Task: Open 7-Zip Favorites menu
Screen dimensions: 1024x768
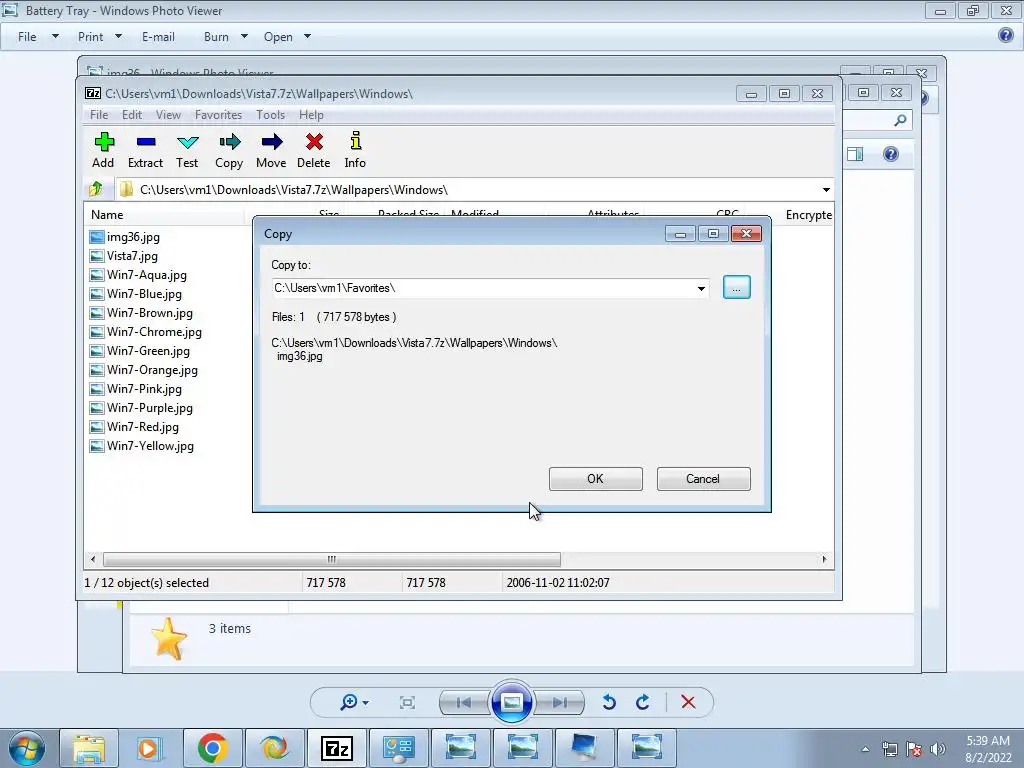Action: tap(219, 115)
